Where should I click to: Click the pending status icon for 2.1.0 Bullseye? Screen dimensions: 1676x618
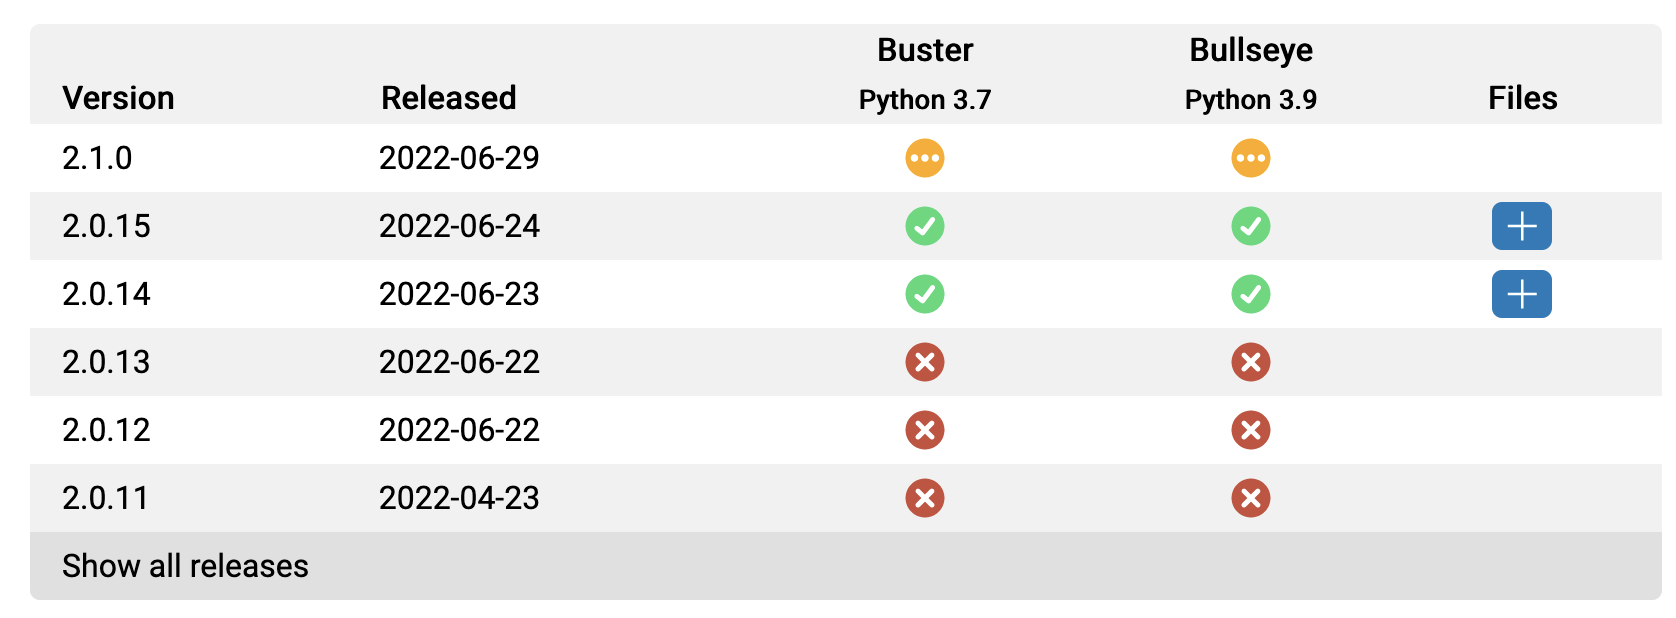(x=1250, y=158)
